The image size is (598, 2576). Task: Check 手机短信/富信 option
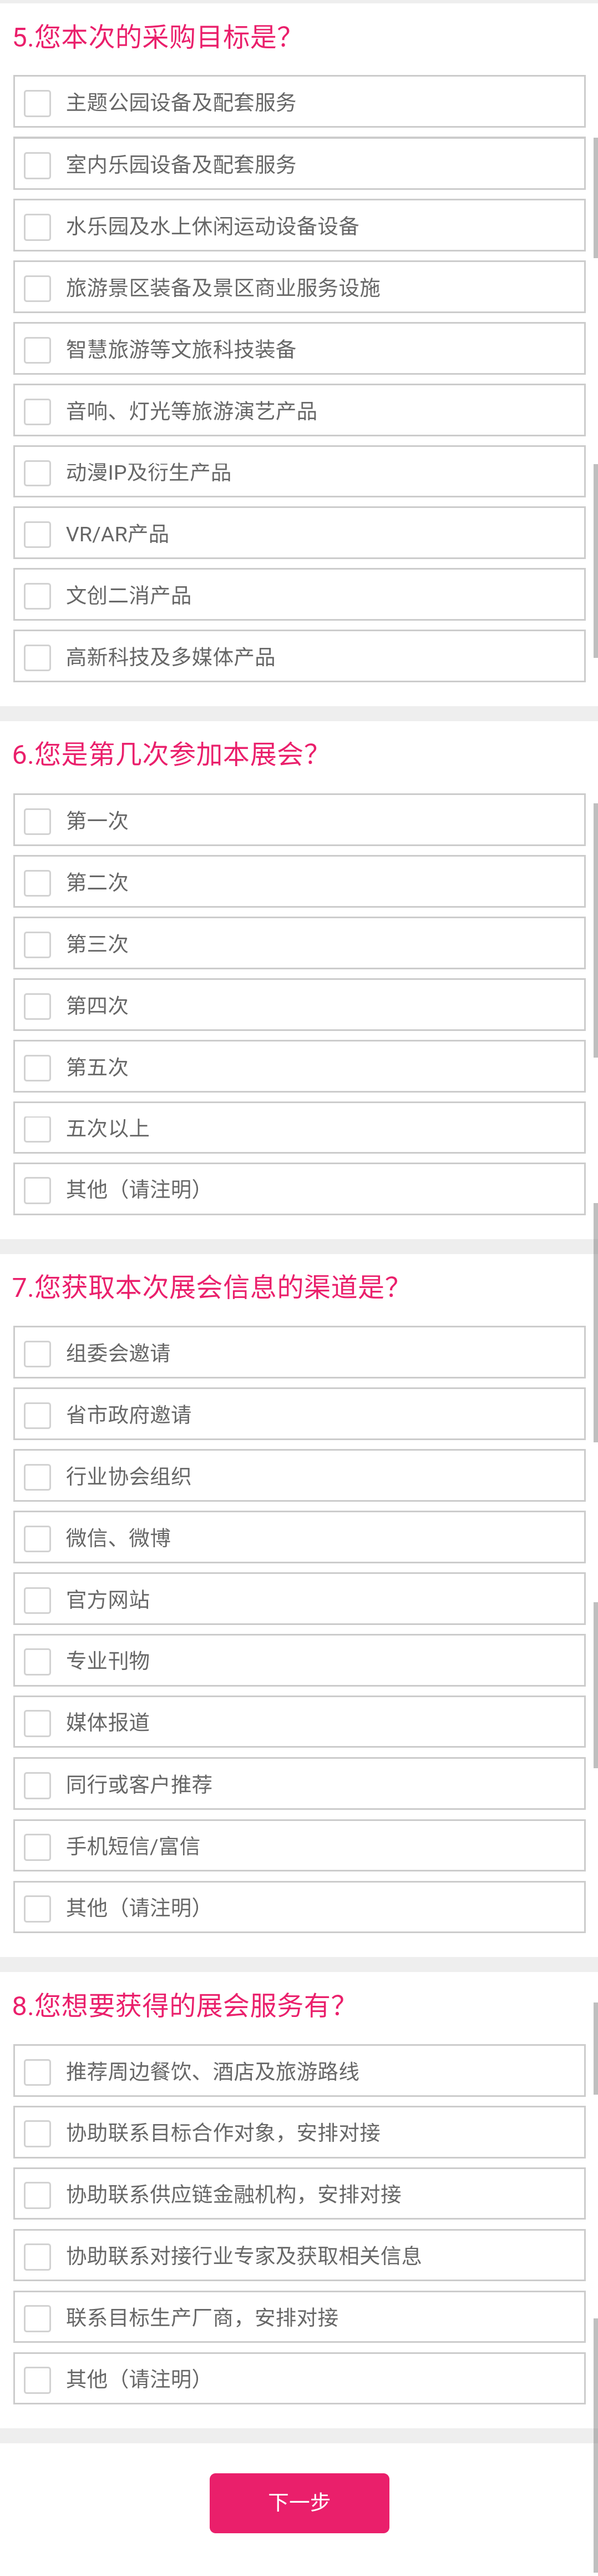click(x=299, y=1846)
